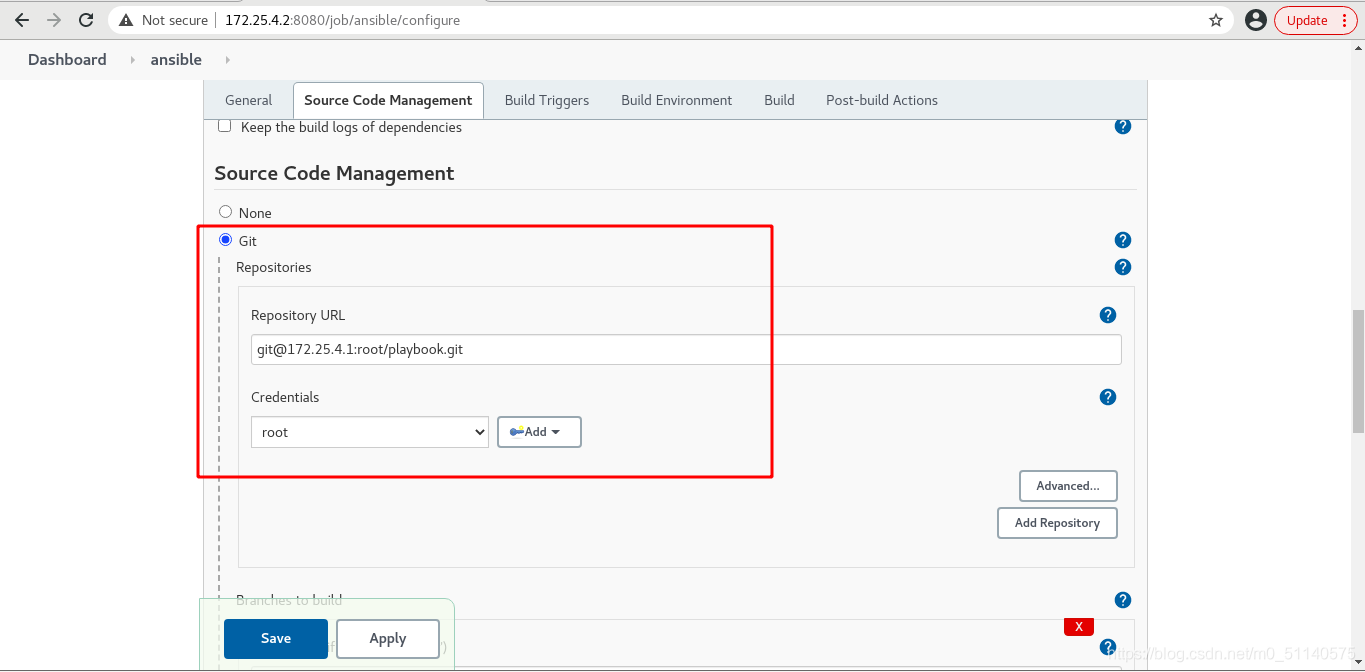
Task: Switch to the Build tab
Action: click(779, 100)
